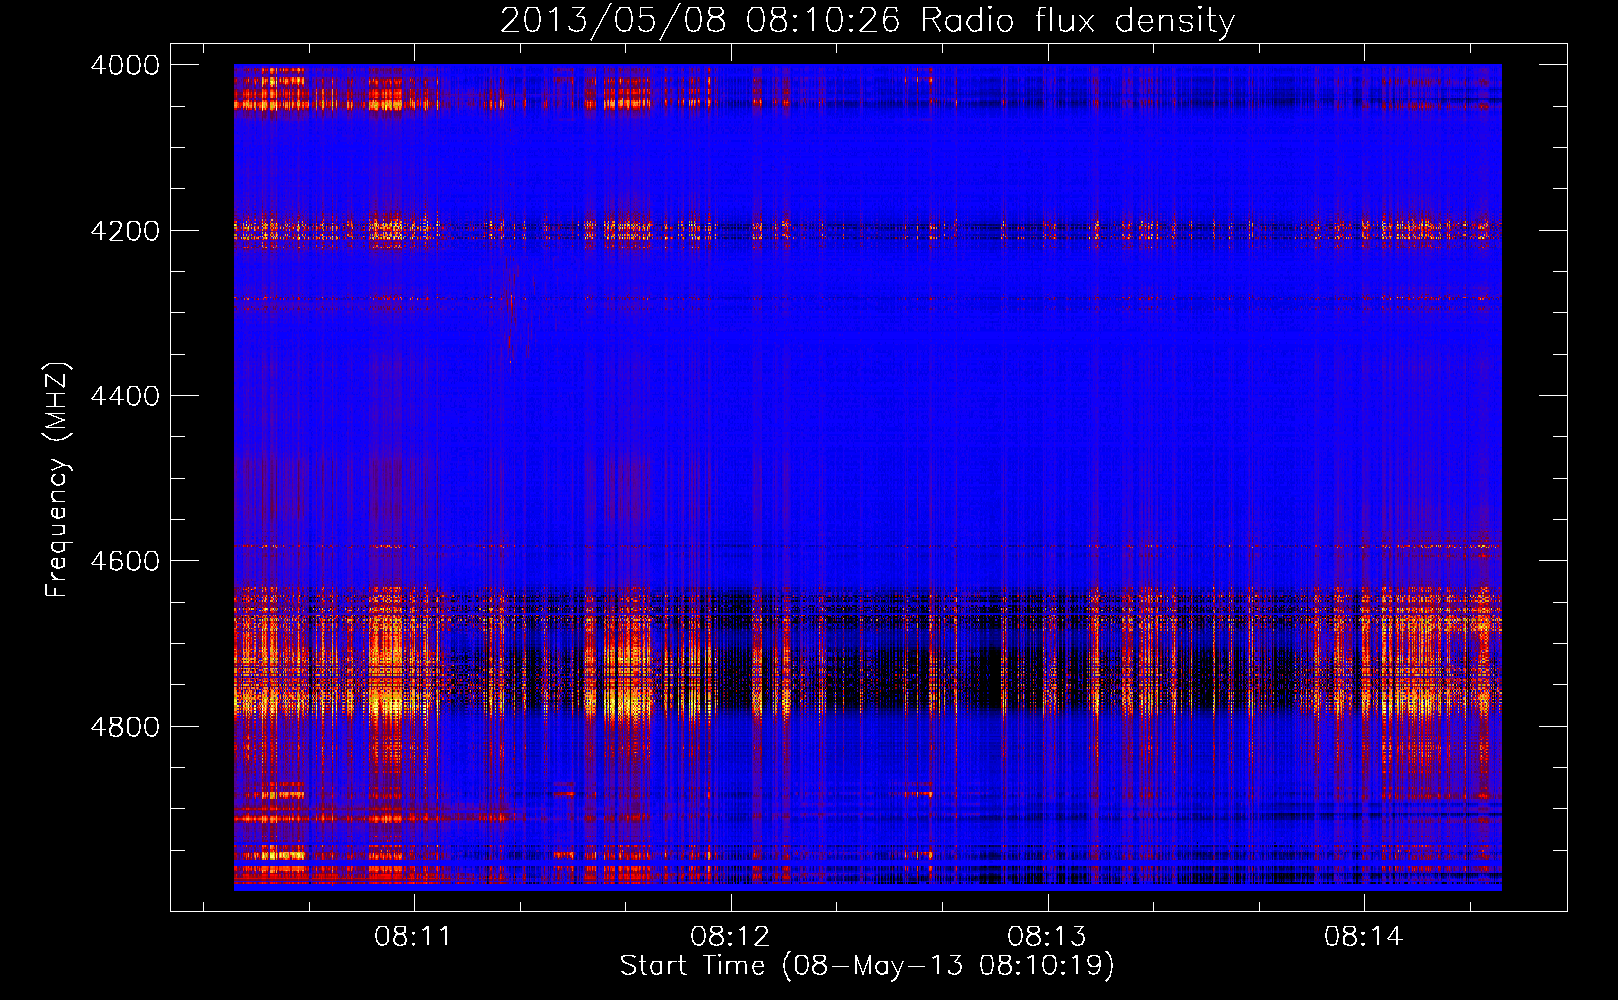Screen dimensions: 1618x1000
Task: Click the '4200' frequency axis label
Action: point(125,230)
